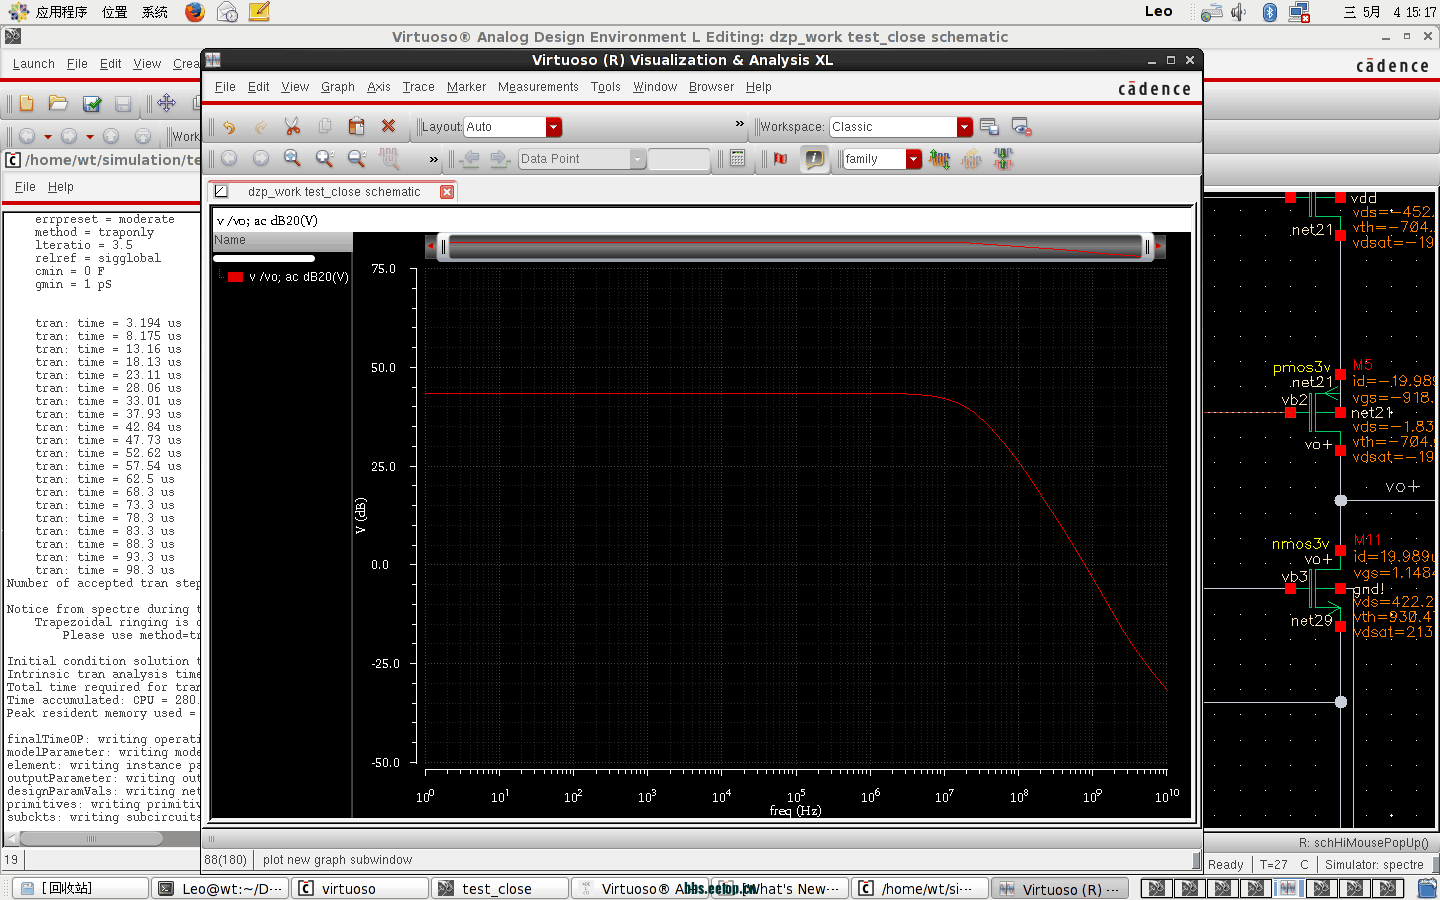Open the Measurements menu

tap(538, 87)
